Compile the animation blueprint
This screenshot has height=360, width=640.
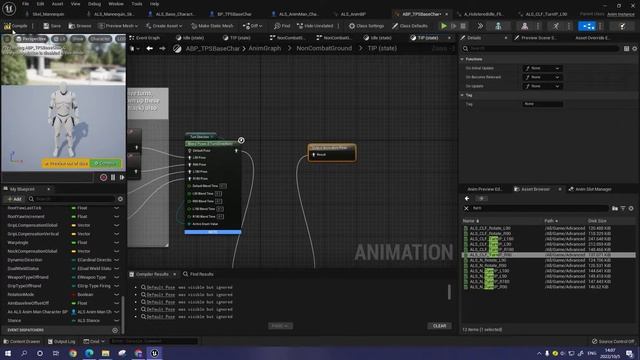click(16, 26)
